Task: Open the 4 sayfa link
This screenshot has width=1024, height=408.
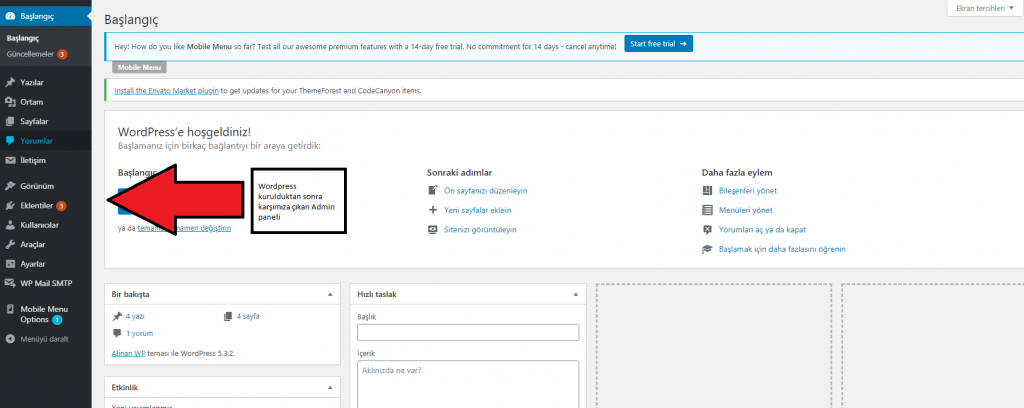Action: (248, 316)
